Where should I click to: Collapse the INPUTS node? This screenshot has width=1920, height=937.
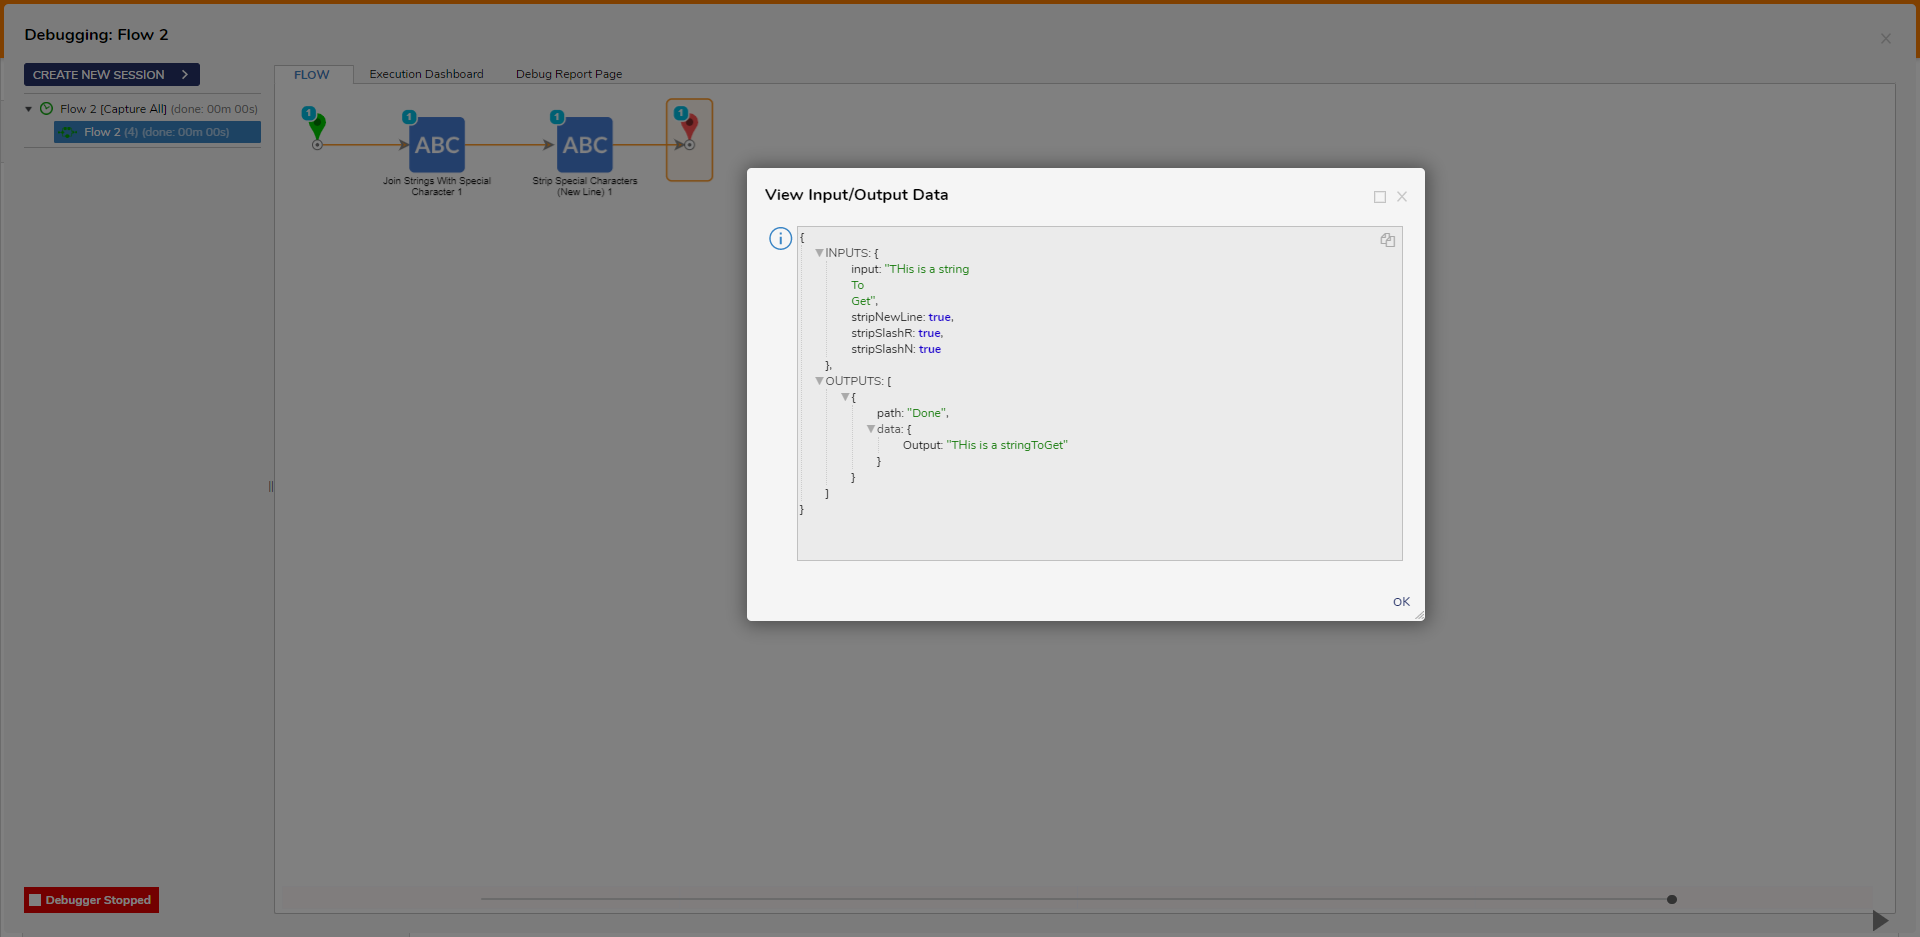point(819,253)
